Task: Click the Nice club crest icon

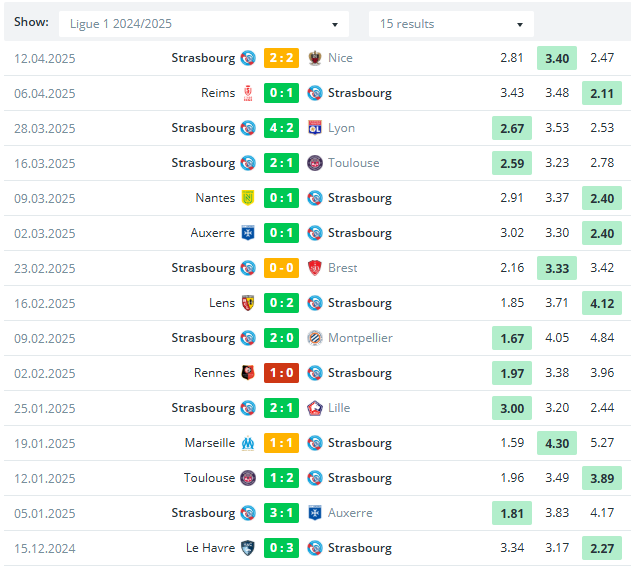Action: click(x=315, y=58)
